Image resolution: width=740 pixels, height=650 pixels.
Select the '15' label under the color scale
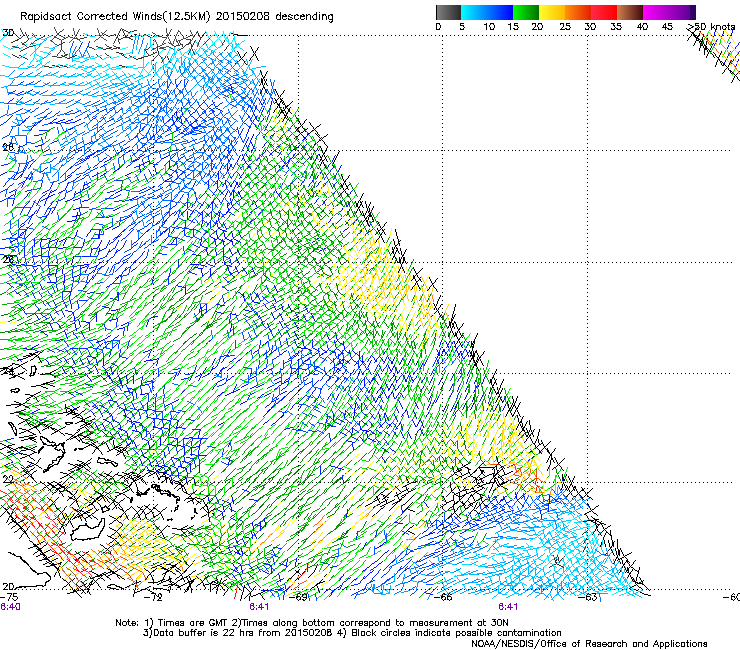[x=513, y=26]
